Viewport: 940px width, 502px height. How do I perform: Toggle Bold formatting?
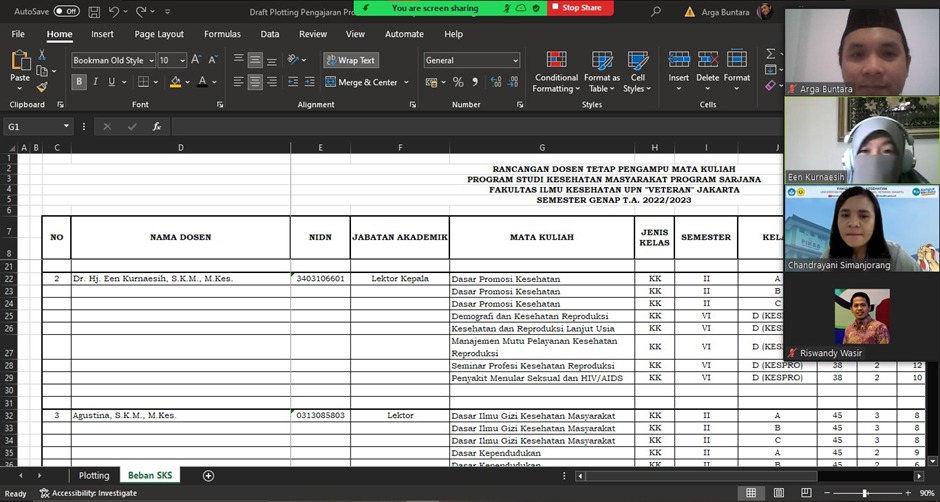tap(79, 82)
